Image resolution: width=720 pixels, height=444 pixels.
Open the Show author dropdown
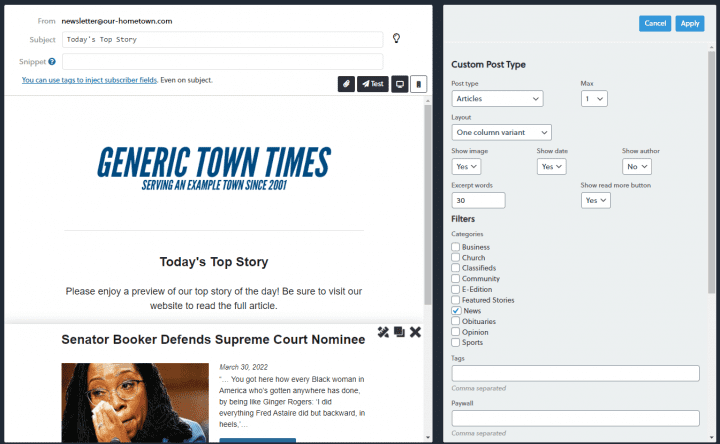[x=637, y=166]
